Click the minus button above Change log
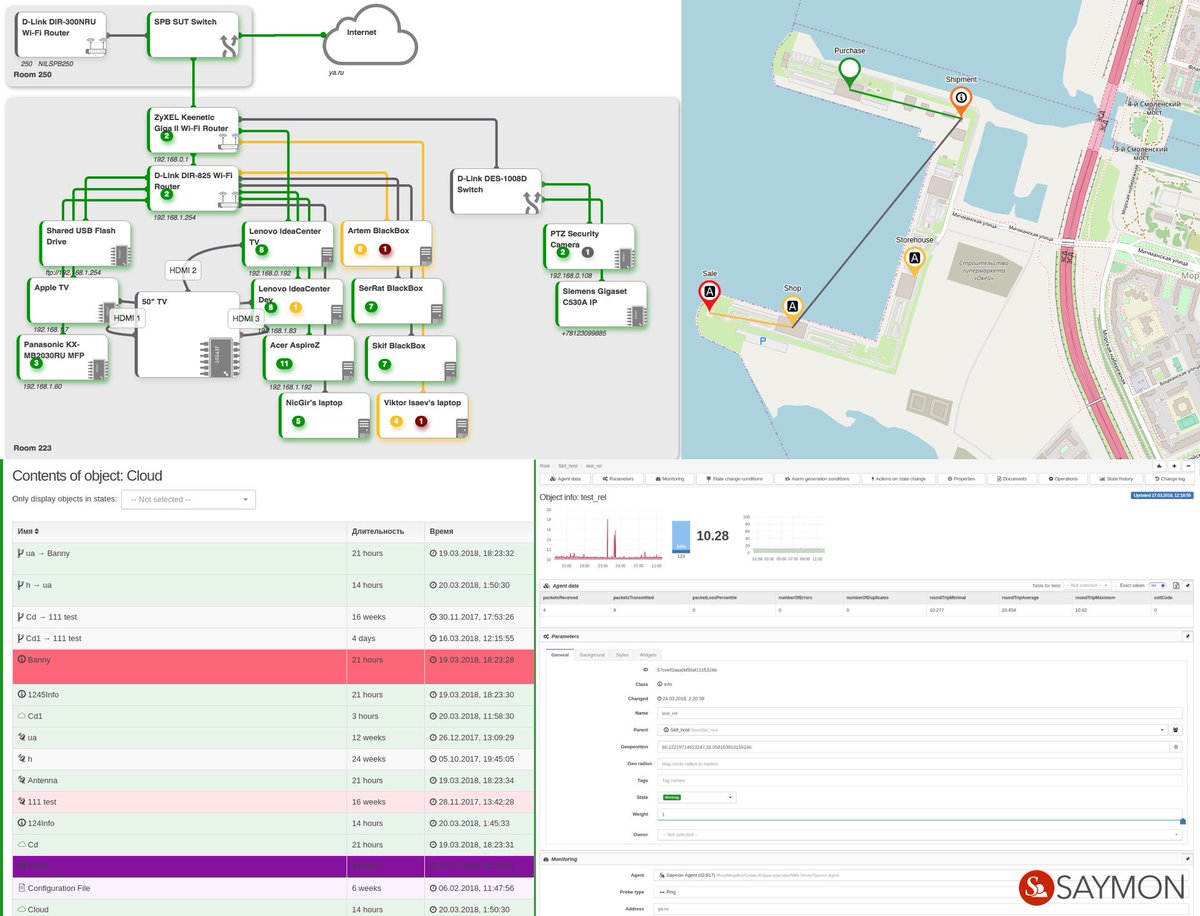 pos(1187,465)
